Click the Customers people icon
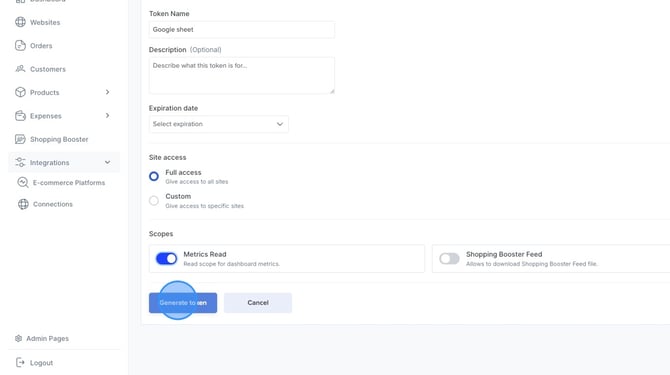 pos(20,69)
